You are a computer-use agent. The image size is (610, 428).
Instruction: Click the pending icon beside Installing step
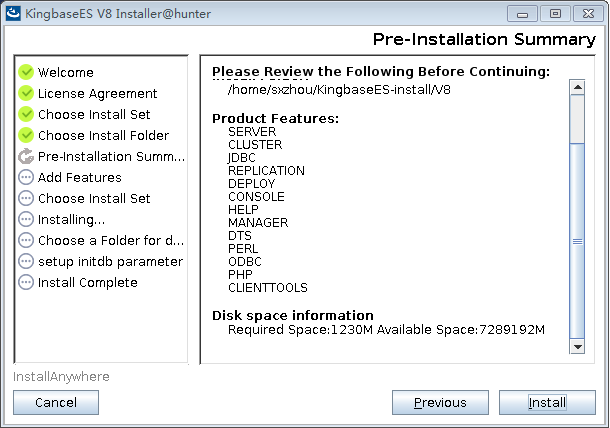(x=26, y=219)
